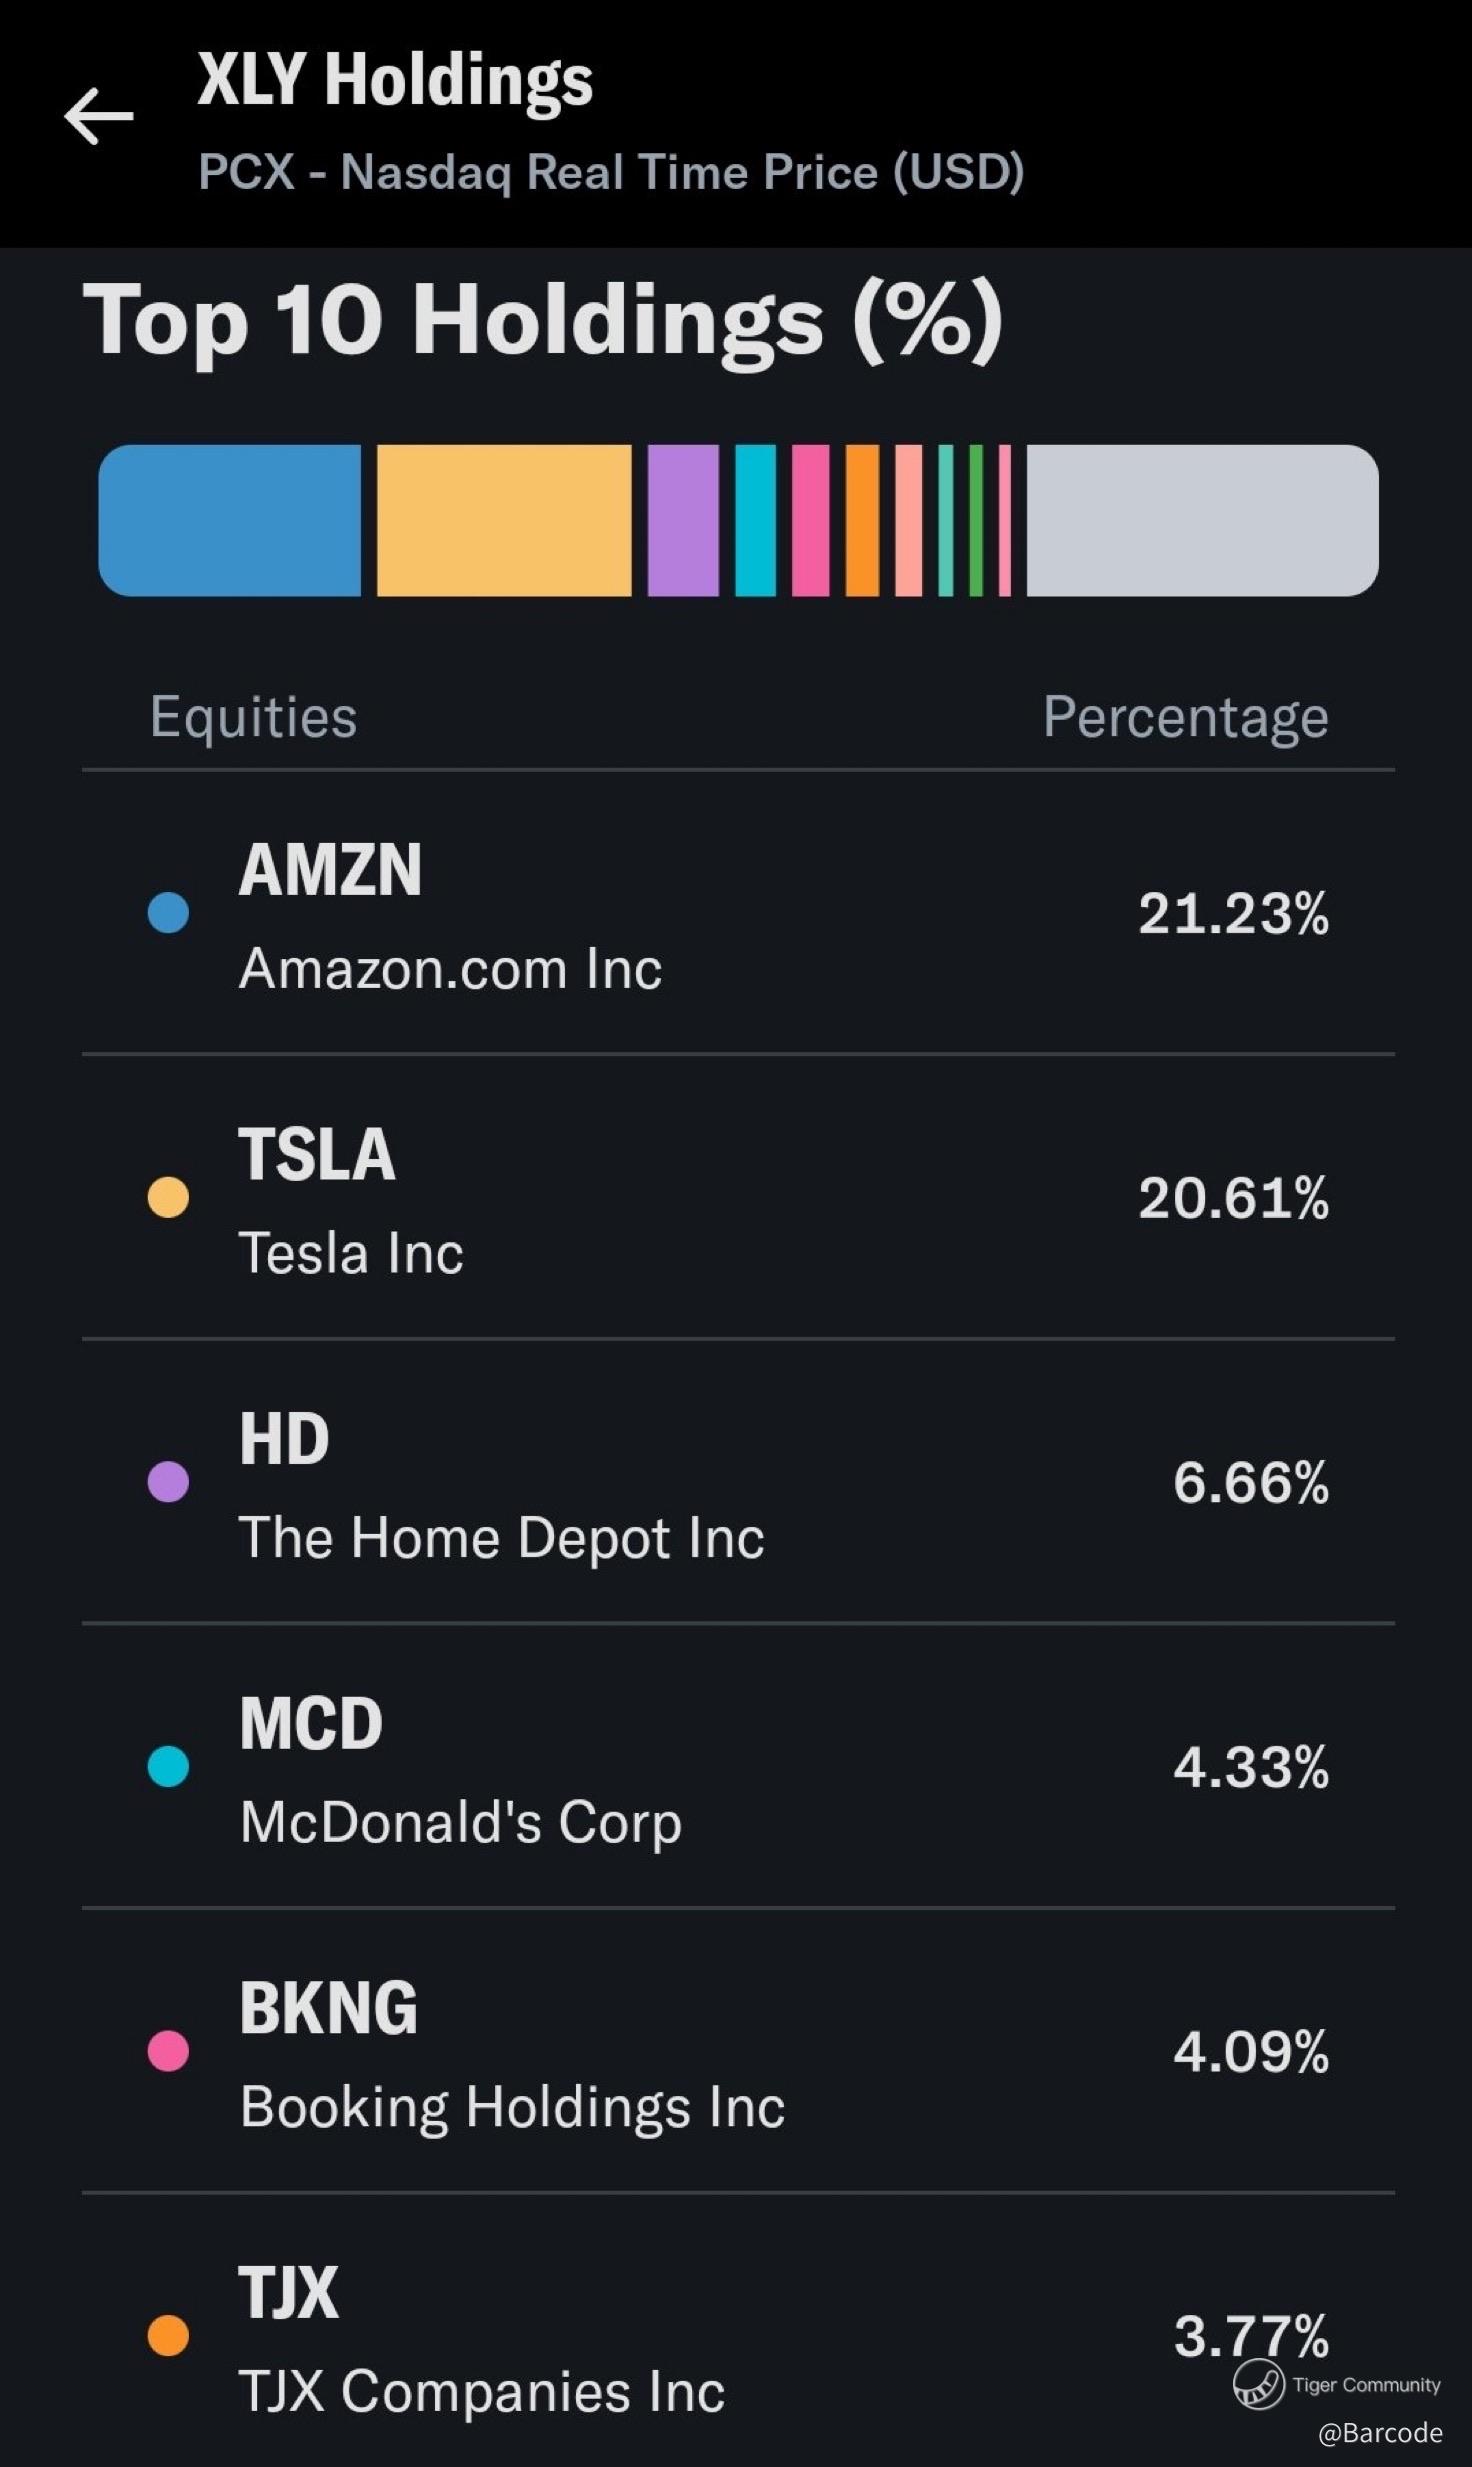Image resolution: width=1472 pixels, height=2467 pixels.
Task: Open the Booking Holdings Inc row
Action: pyautogui.click(x=512, y=2107)
